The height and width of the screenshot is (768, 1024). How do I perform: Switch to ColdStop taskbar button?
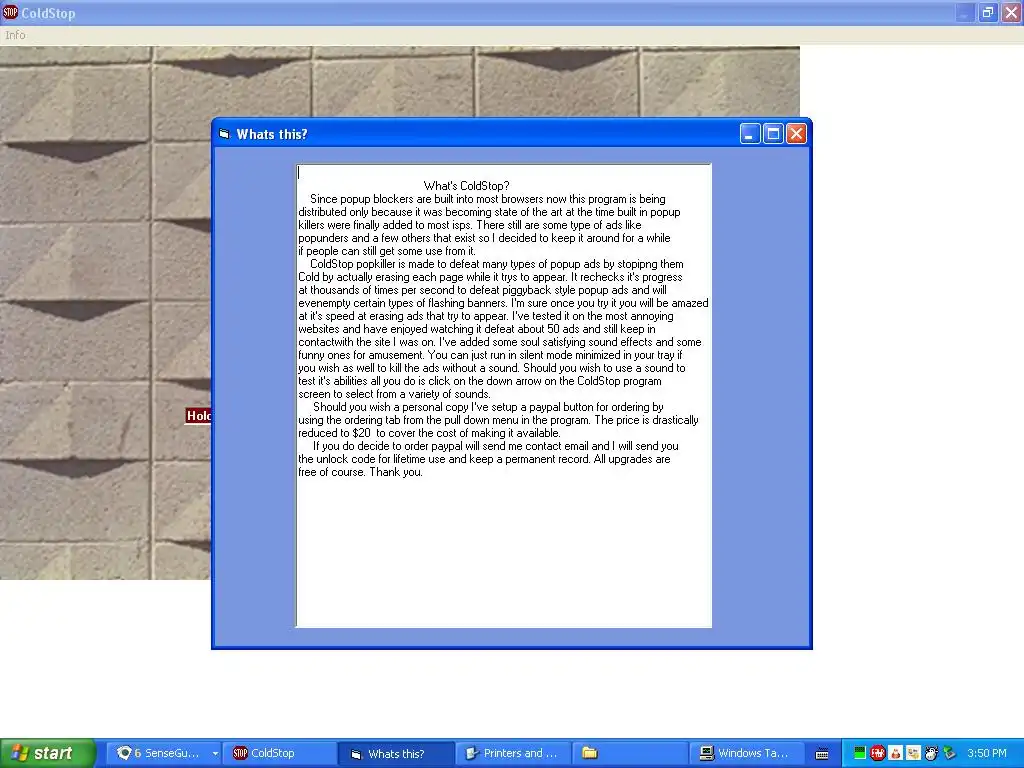tap(280, 753)
